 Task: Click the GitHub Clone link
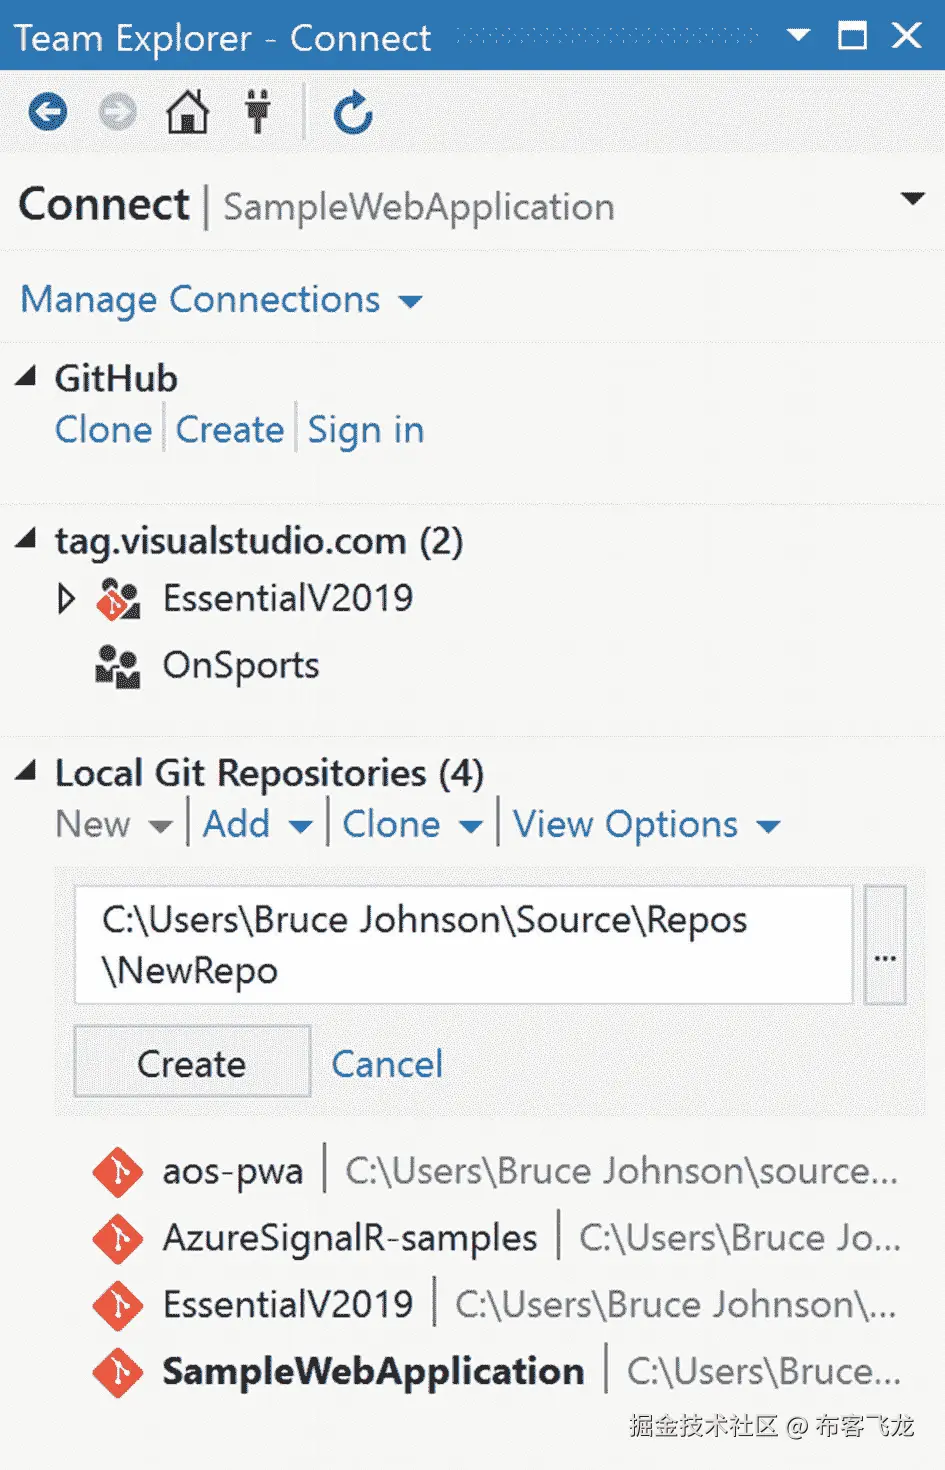point(103,430)
